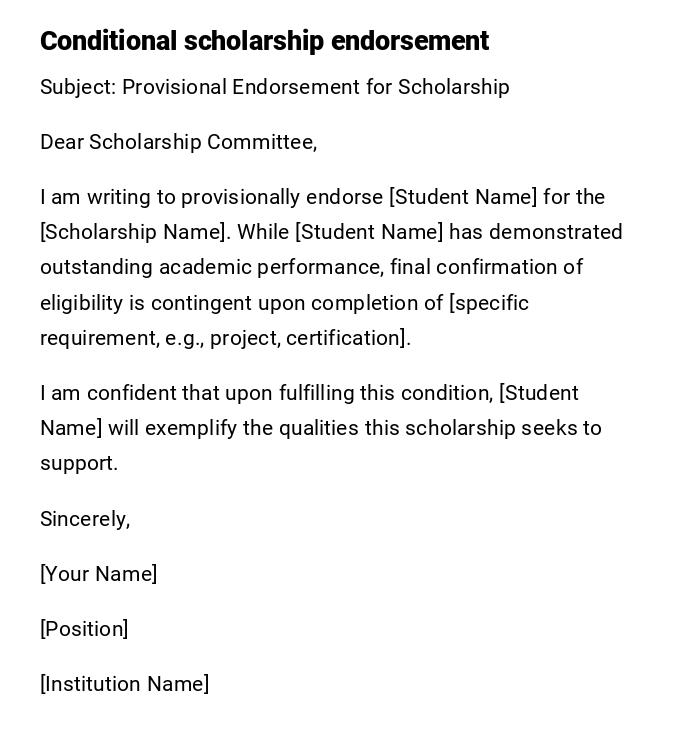Viewport: 700px width, 746px height.
Task: Select the [Student Name] placeholder following "While"
Action: (x=369, y=232)
